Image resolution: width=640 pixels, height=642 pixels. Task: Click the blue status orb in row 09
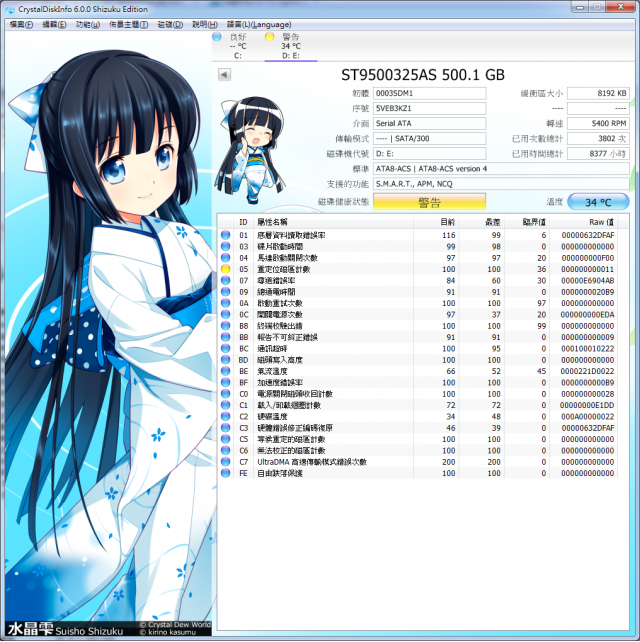pos(225,292)
